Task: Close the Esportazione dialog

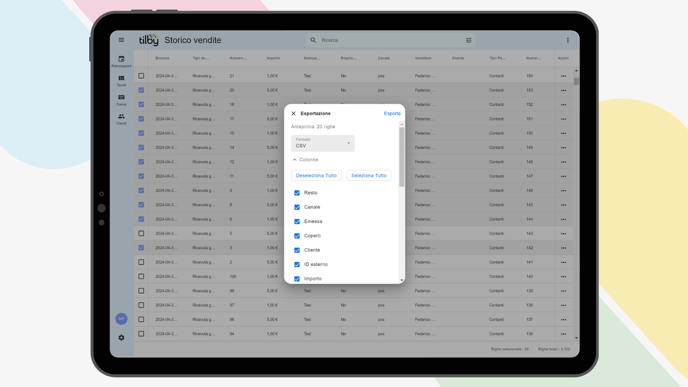Action: pyautogui.click(x=294, y=113)
